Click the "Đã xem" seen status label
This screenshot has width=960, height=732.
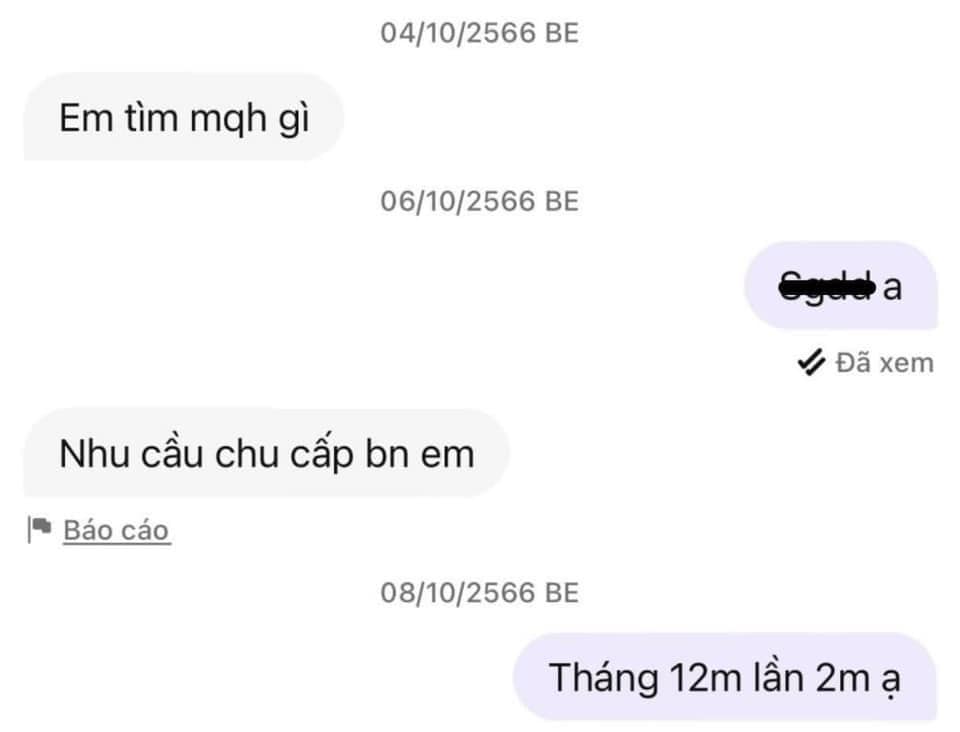(885, 363)
